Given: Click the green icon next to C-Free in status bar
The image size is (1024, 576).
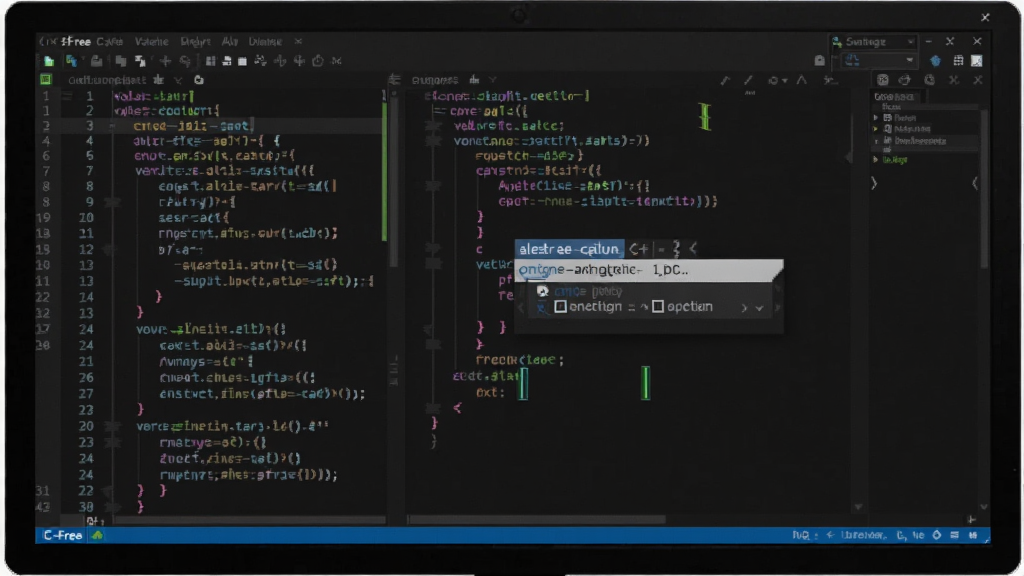Looking at the screenshot, I should (97, 536).
